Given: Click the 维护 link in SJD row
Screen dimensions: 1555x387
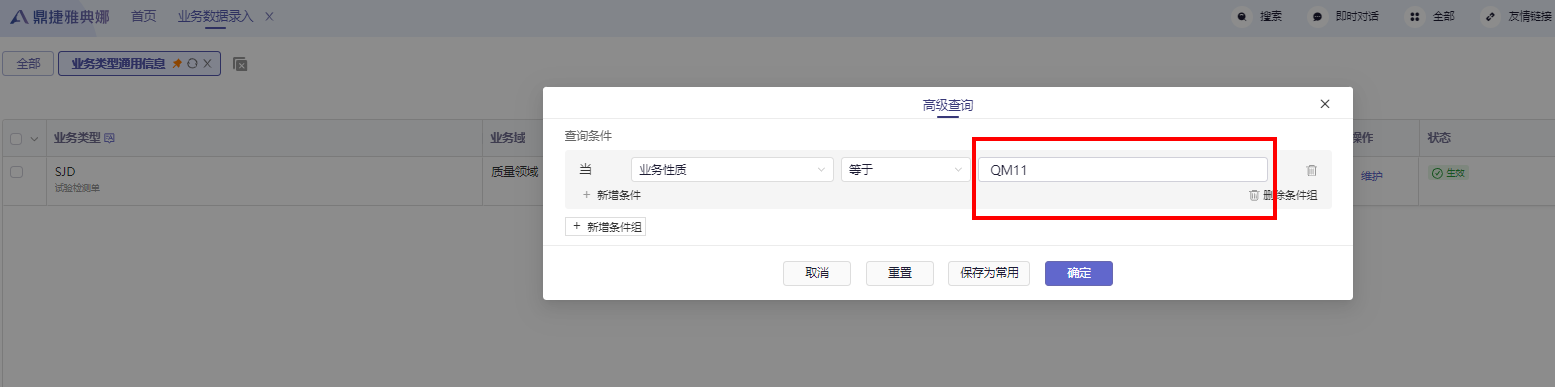Looking at the screenshot, I should click(x=1371, y=176).
